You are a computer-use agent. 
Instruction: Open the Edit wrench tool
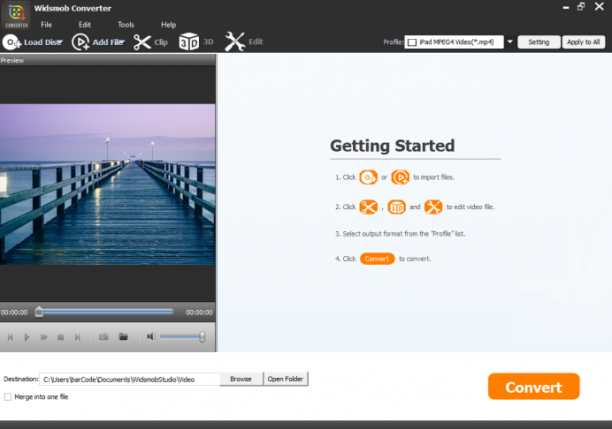point(235,41)
